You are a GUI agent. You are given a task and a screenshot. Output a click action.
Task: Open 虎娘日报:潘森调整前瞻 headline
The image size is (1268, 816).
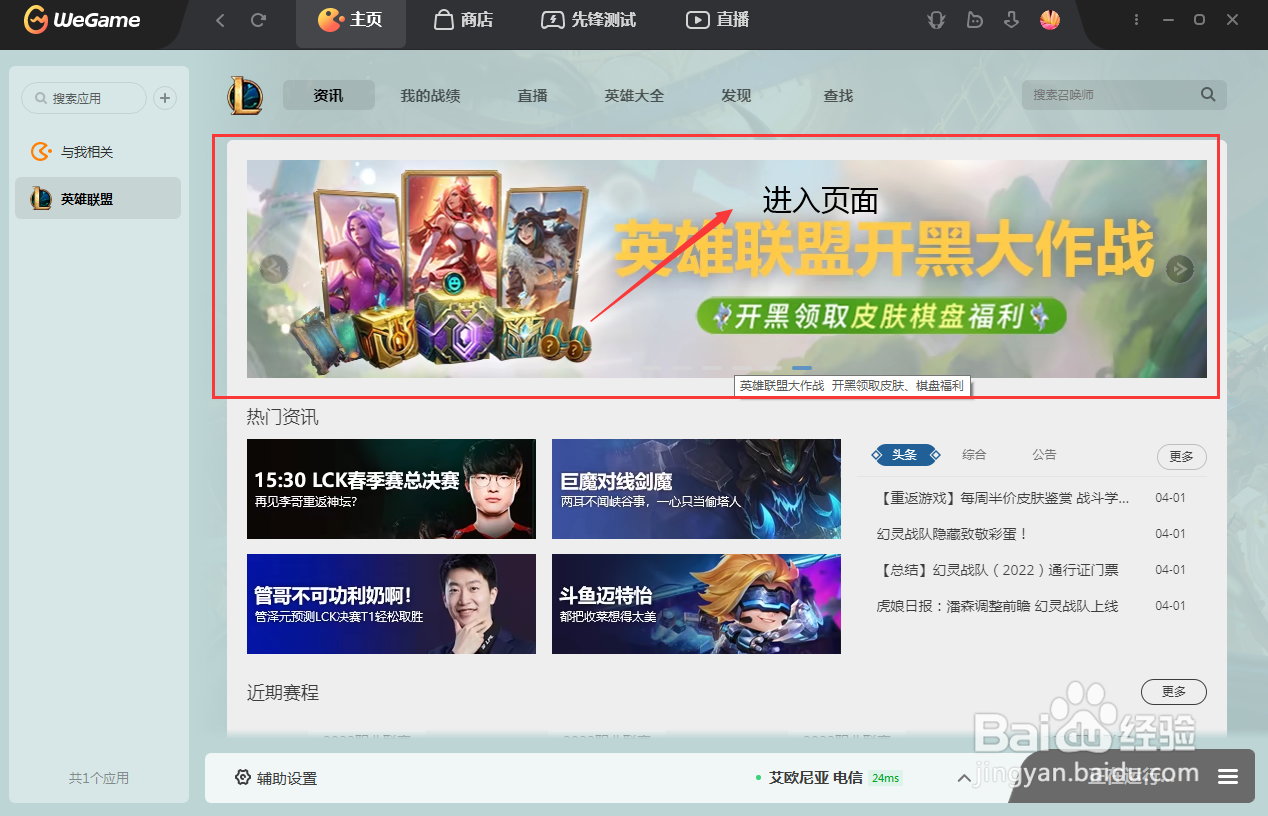click(x=997, y=606)
